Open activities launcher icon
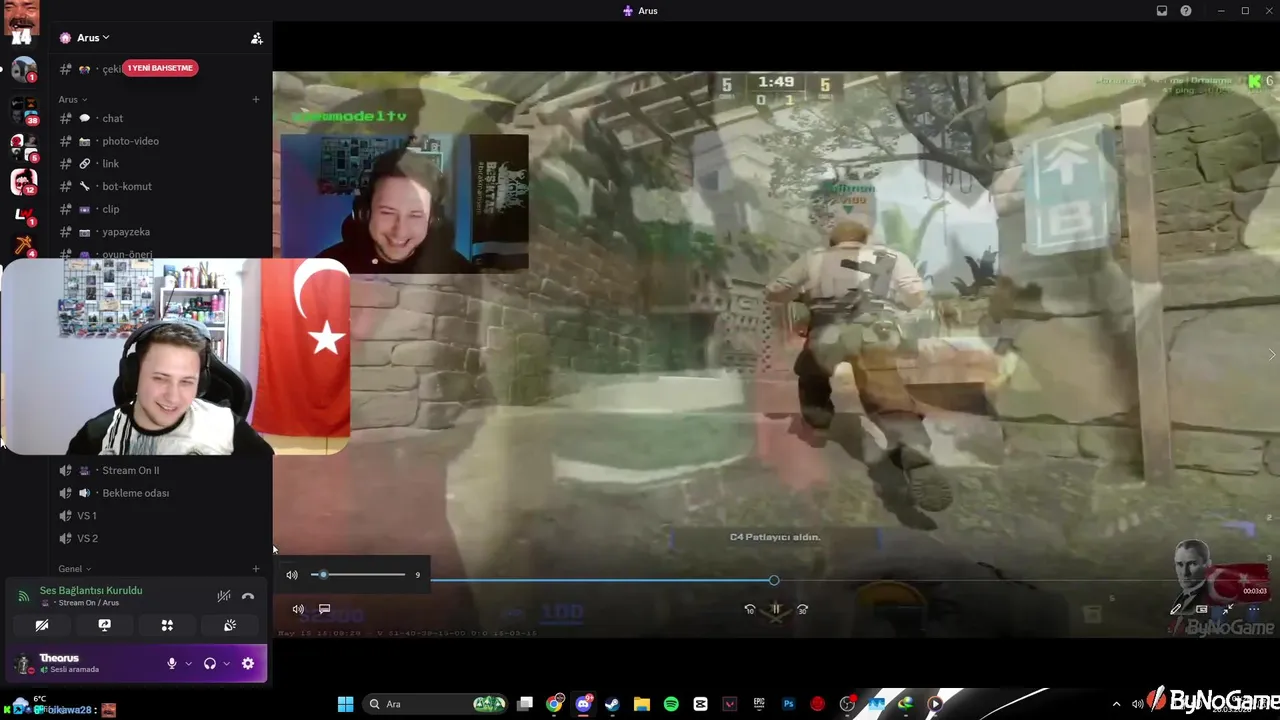 pyautogui.click(x=167, y=625)
